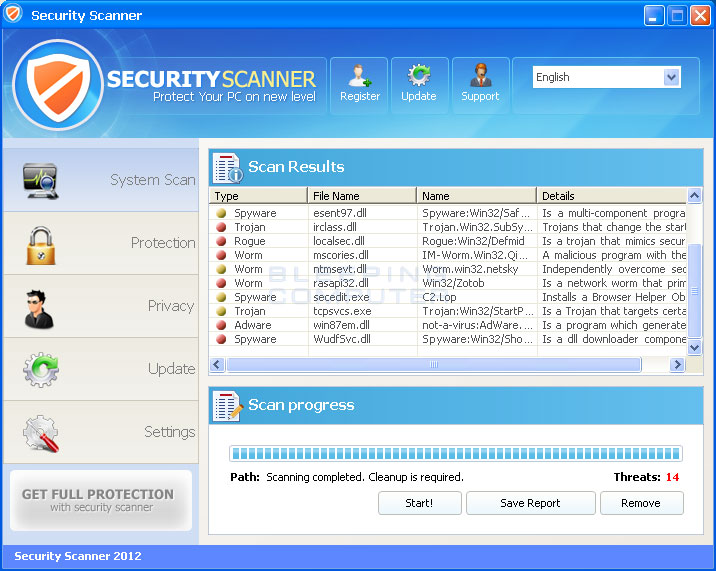Click the scan progress bar

(456, 454)
